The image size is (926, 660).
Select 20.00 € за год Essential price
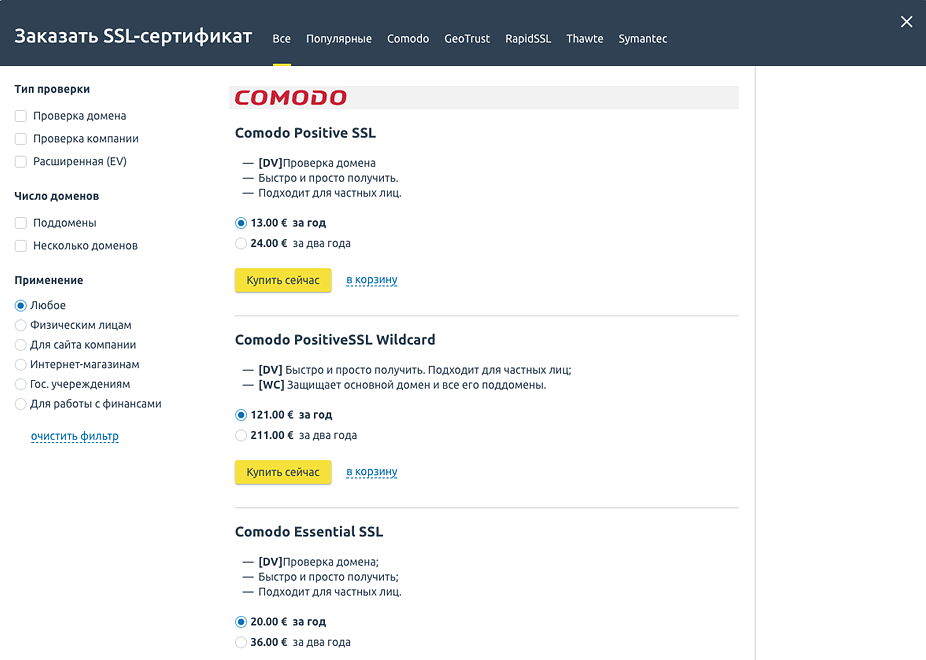click(240, 622)
